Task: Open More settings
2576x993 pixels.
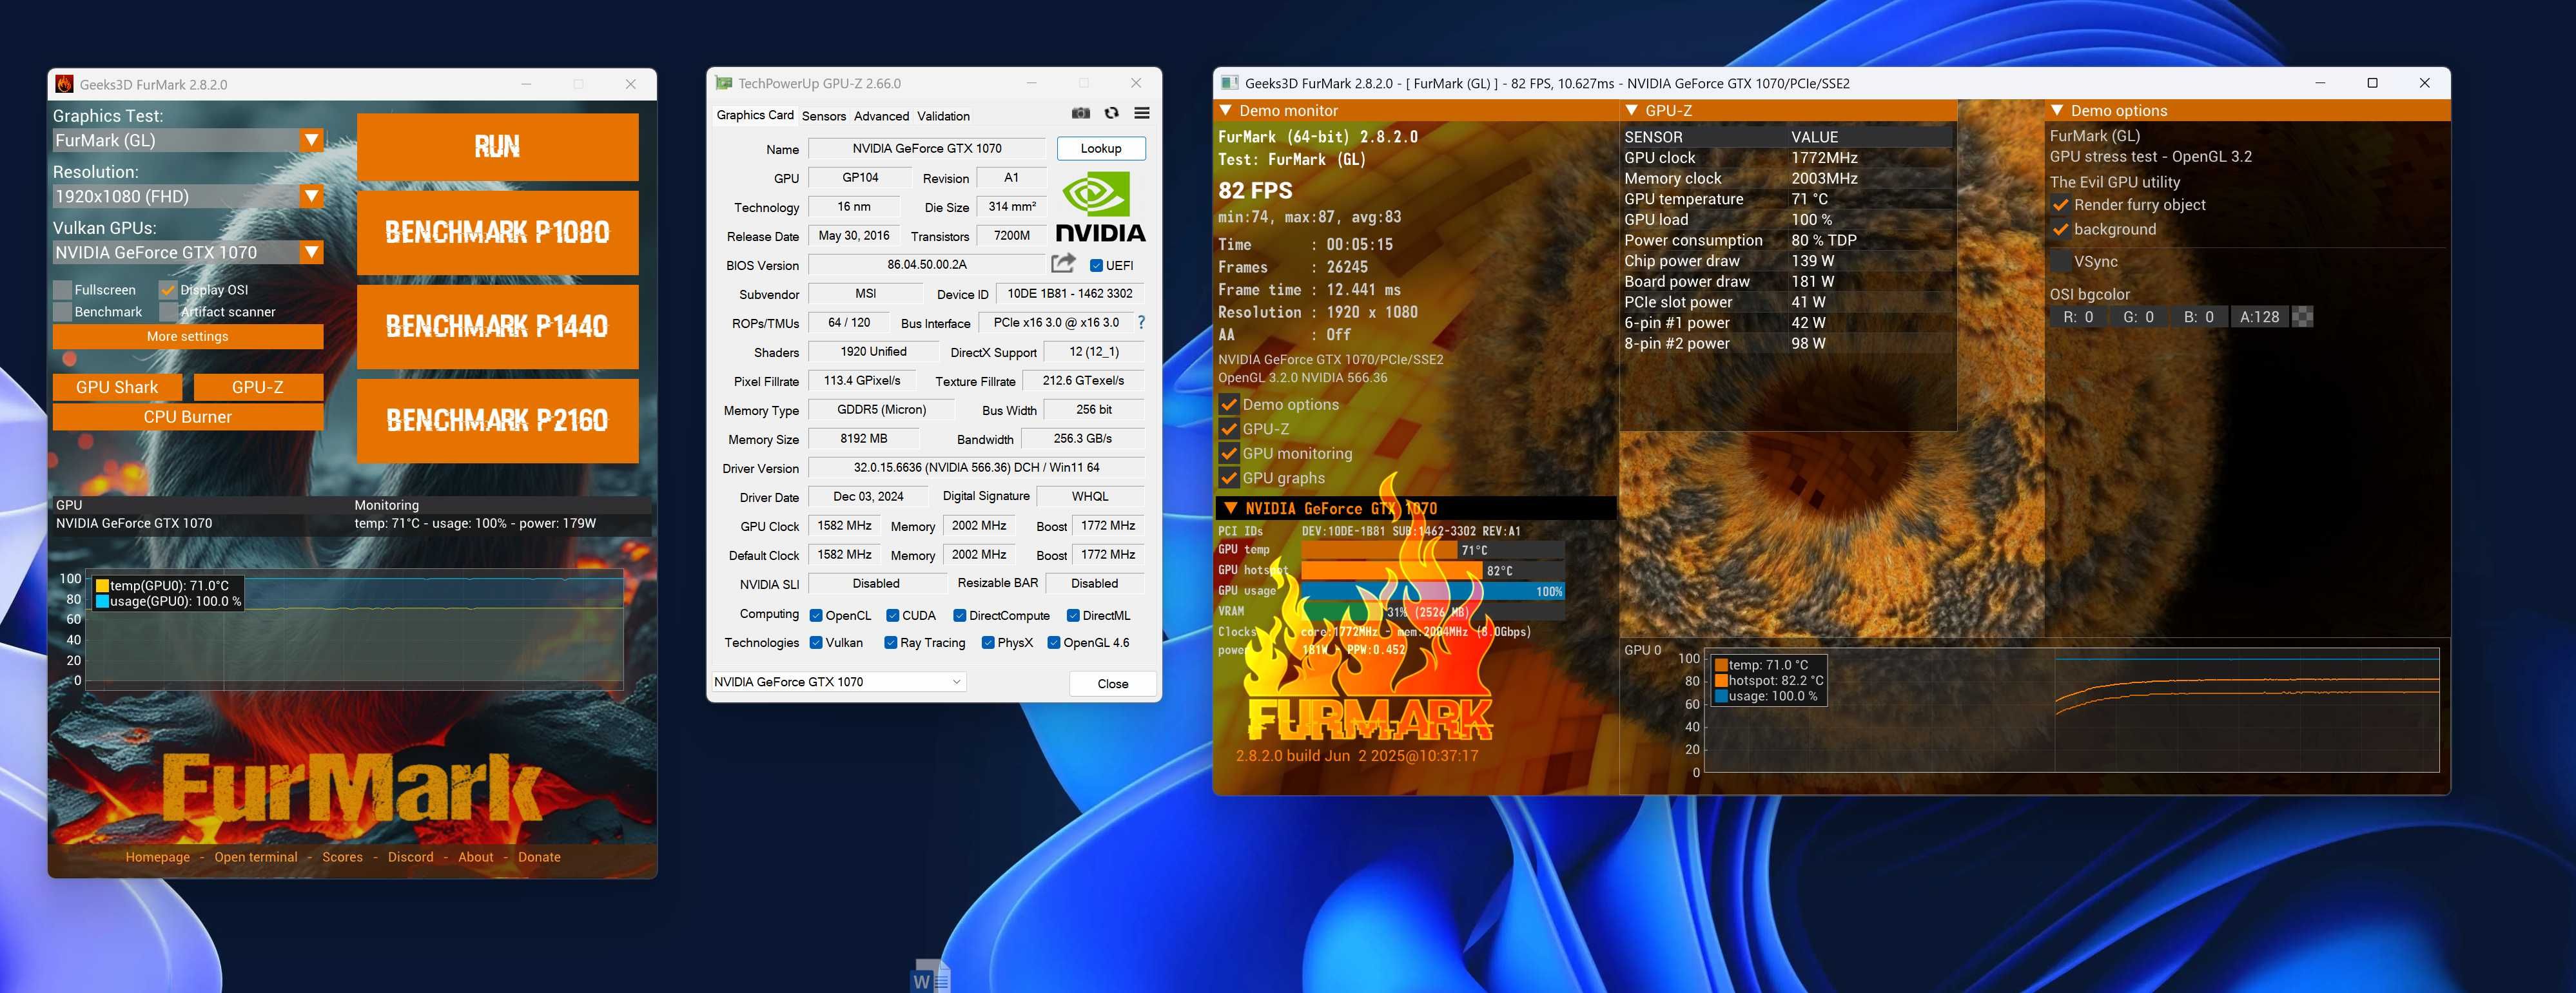Action: pos(187,336)
